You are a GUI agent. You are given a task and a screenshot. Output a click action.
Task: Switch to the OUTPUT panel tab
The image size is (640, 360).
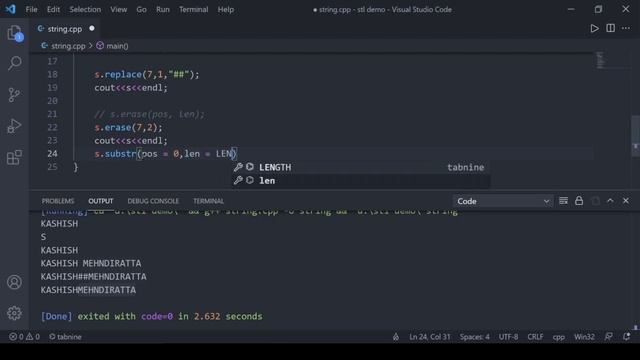[x=101, y=201]
